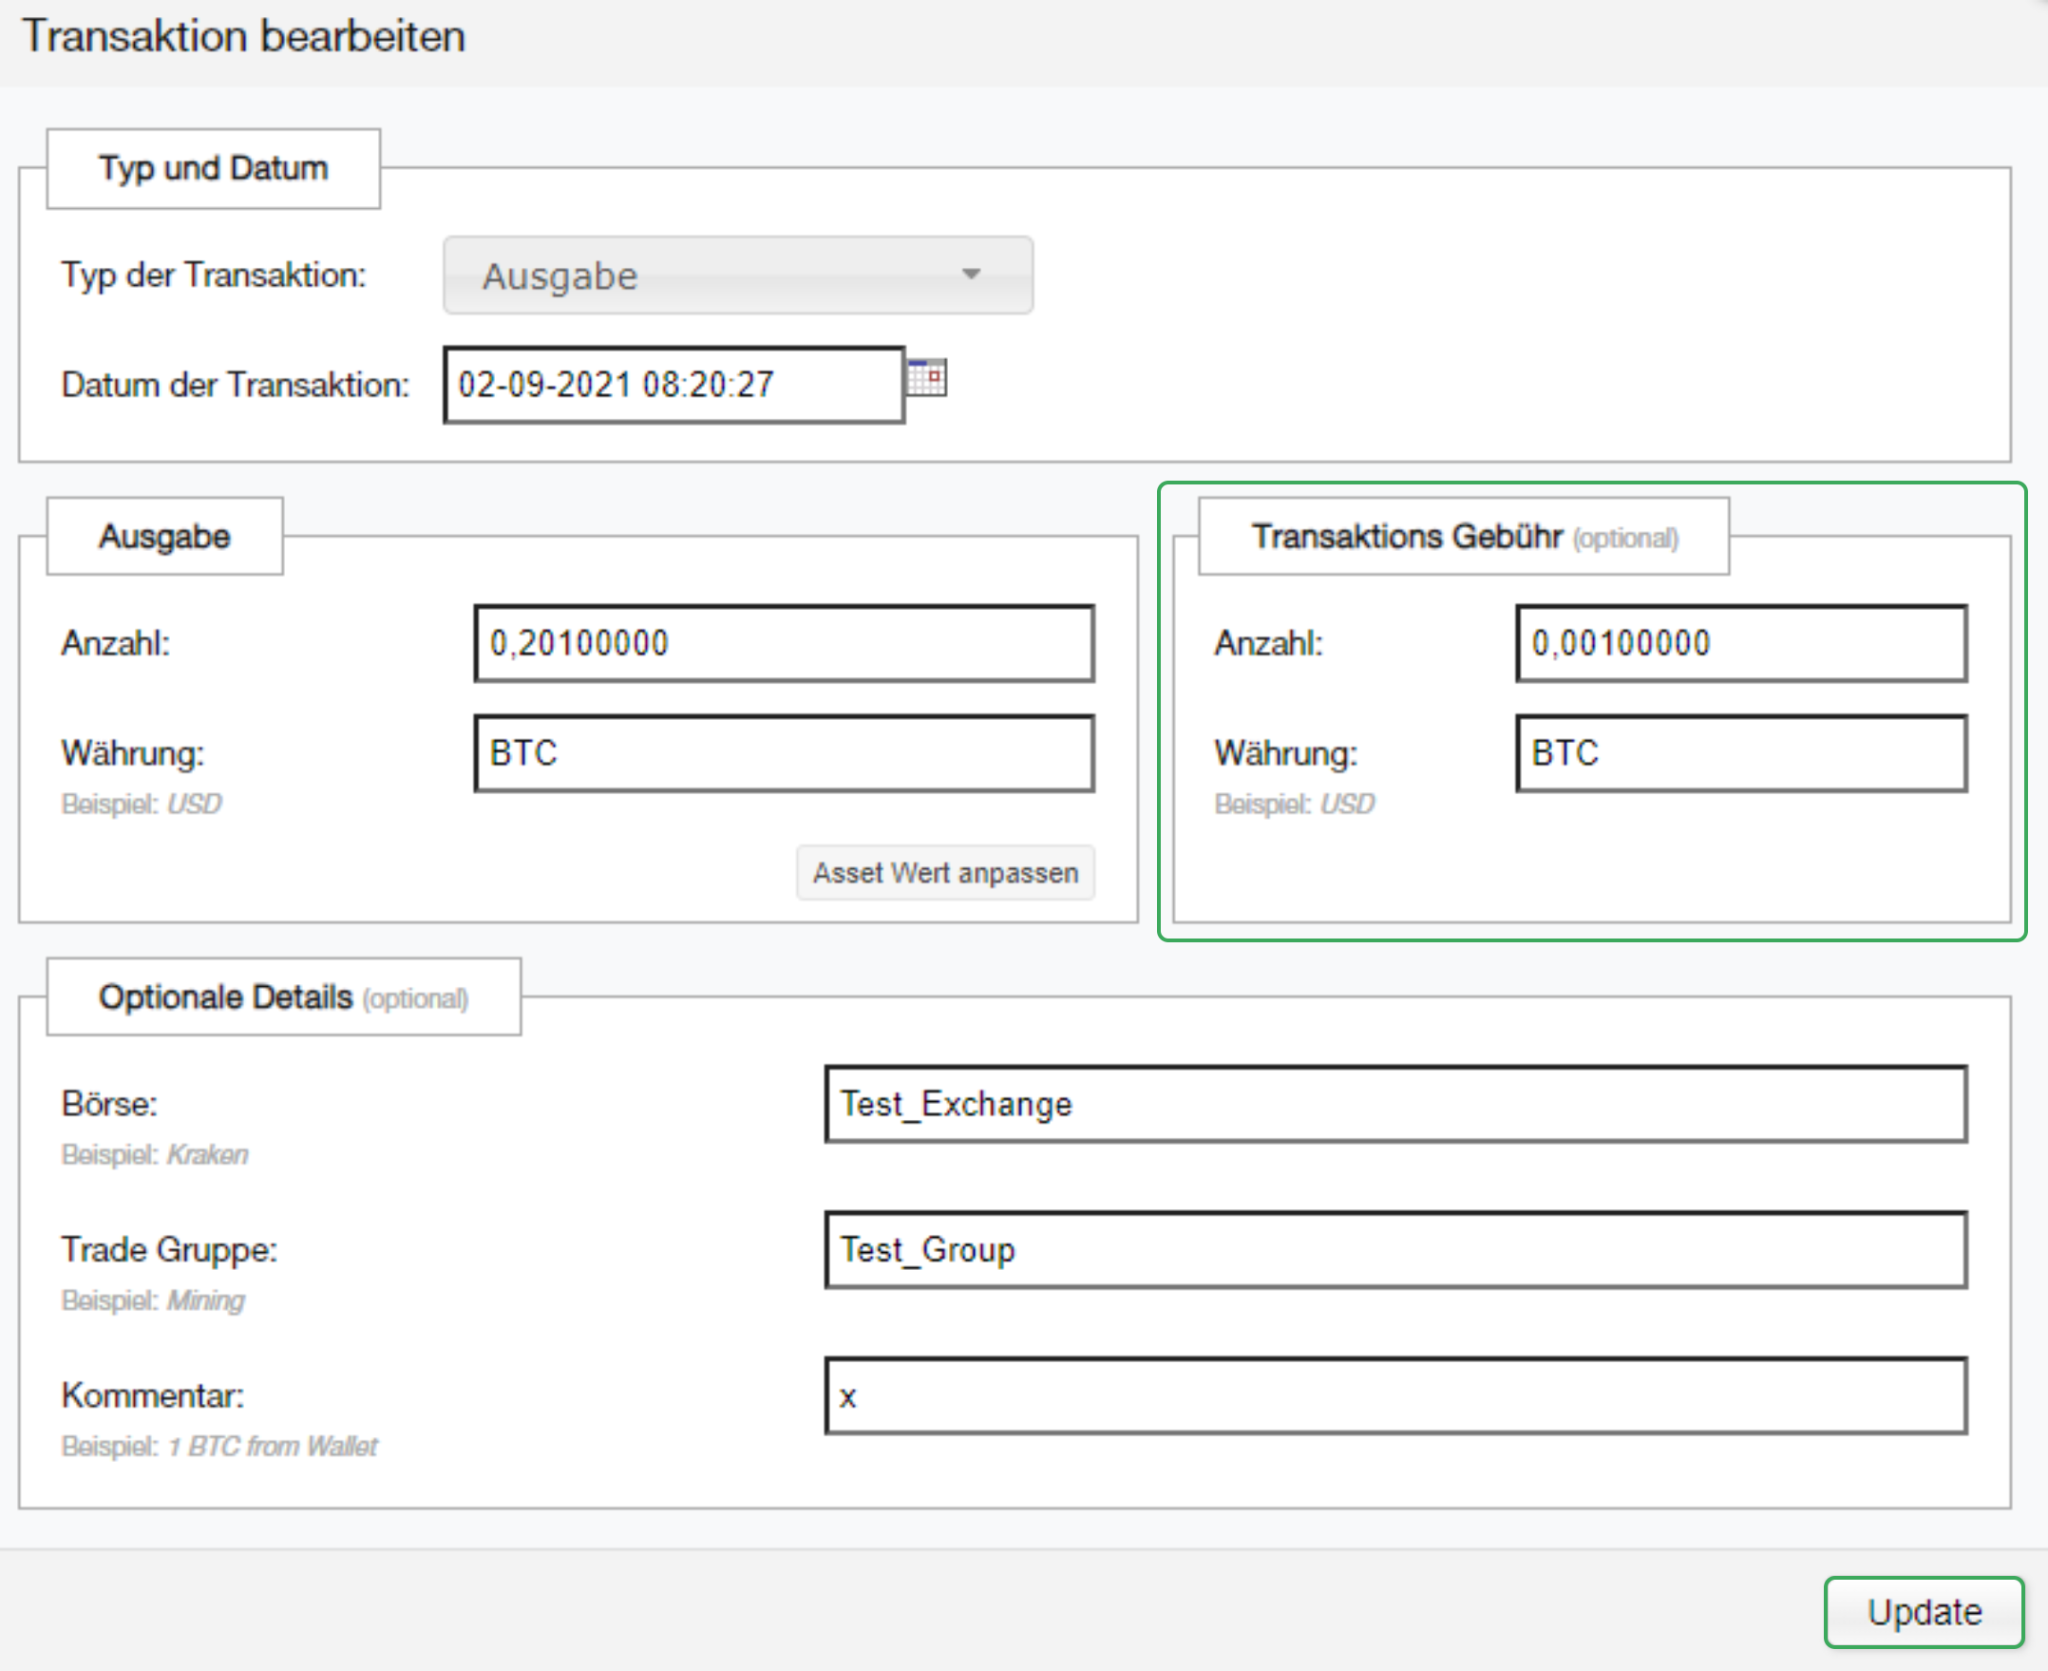Select the Transaktions Gebühr Währung field

click(x=1740, y=753)
